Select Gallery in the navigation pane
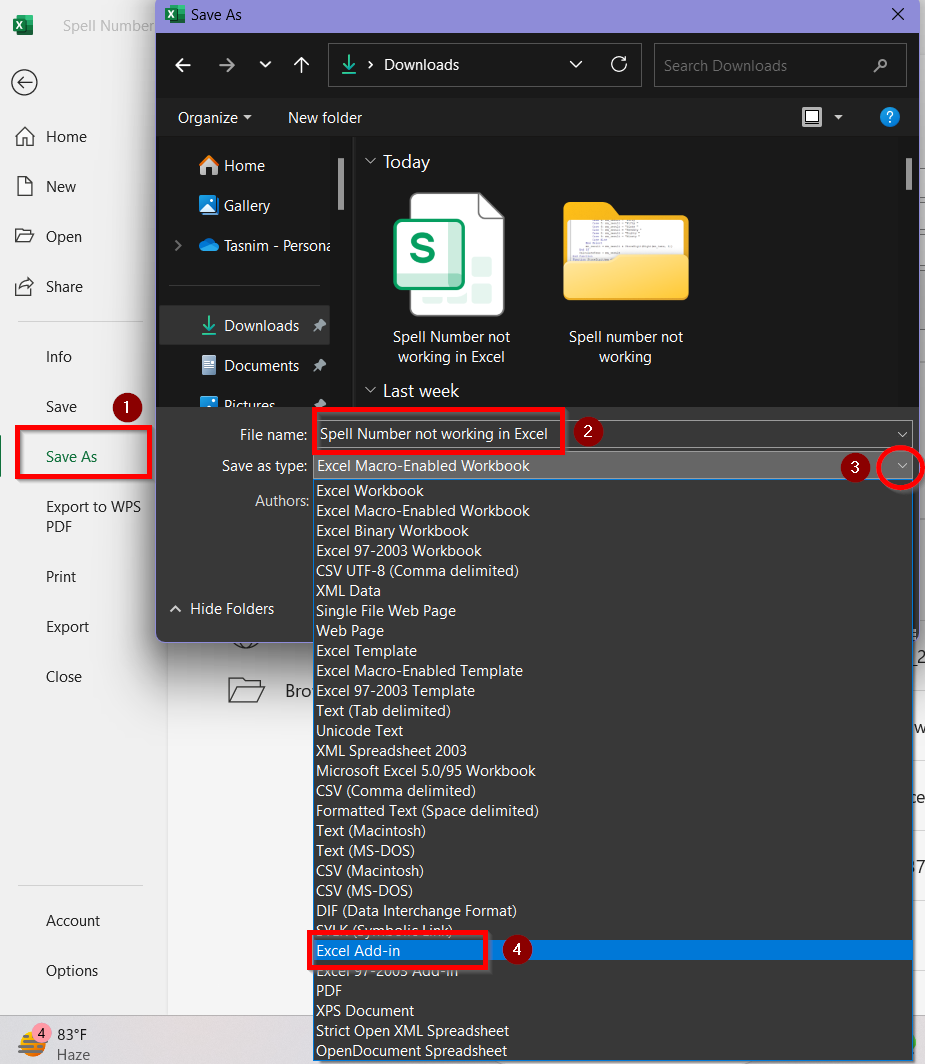 coord(246,205)
